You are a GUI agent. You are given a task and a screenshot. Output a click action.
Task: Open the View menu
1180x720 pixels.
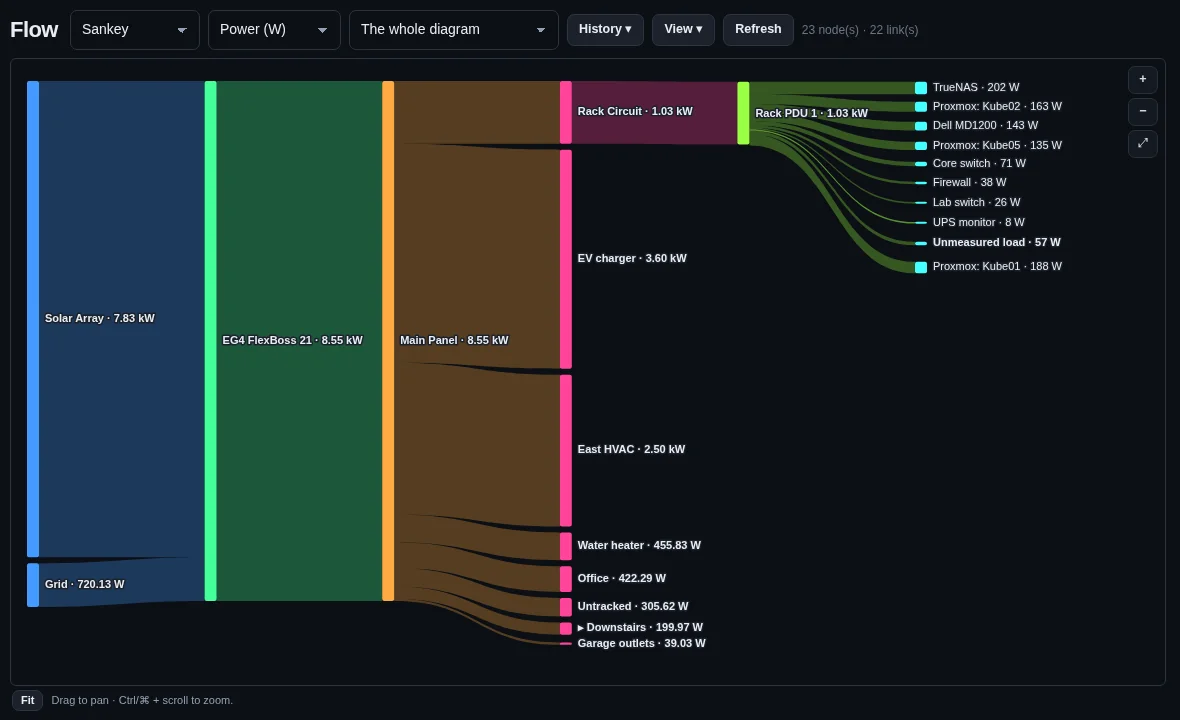pos(683,29)
